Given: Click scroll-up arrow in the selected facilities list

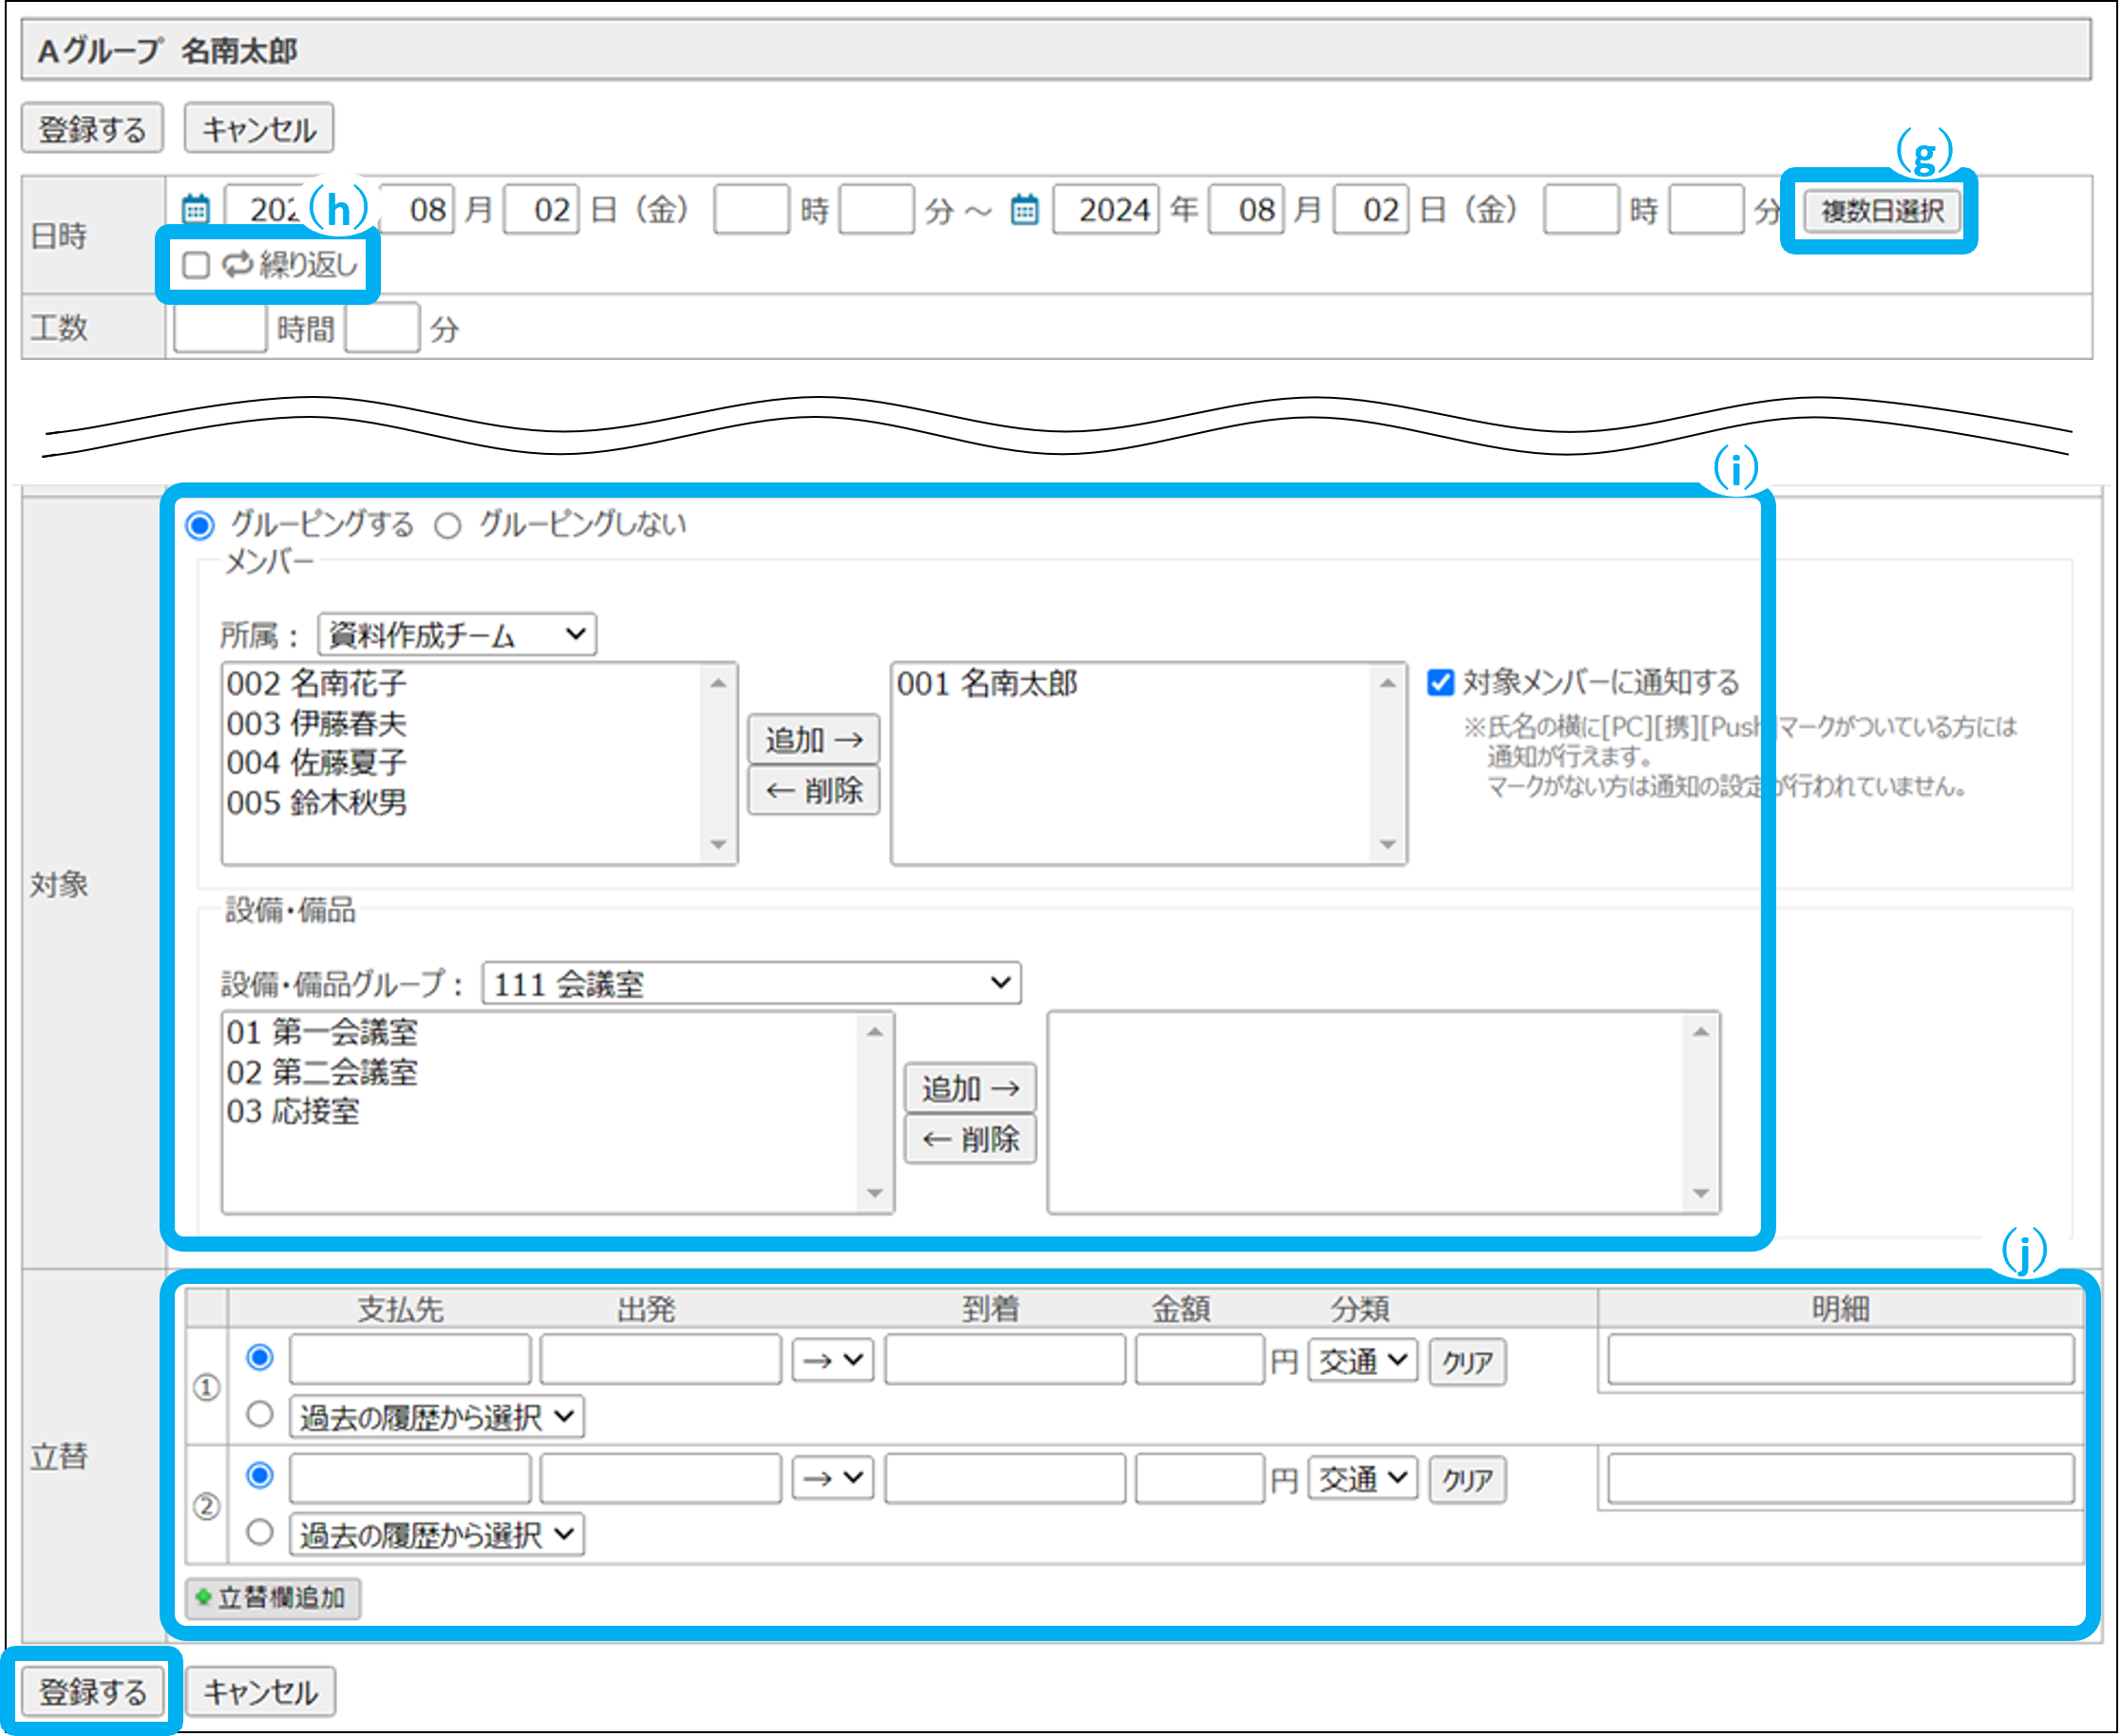Looking at the screenshot, I should (x=1700, y=1032).
